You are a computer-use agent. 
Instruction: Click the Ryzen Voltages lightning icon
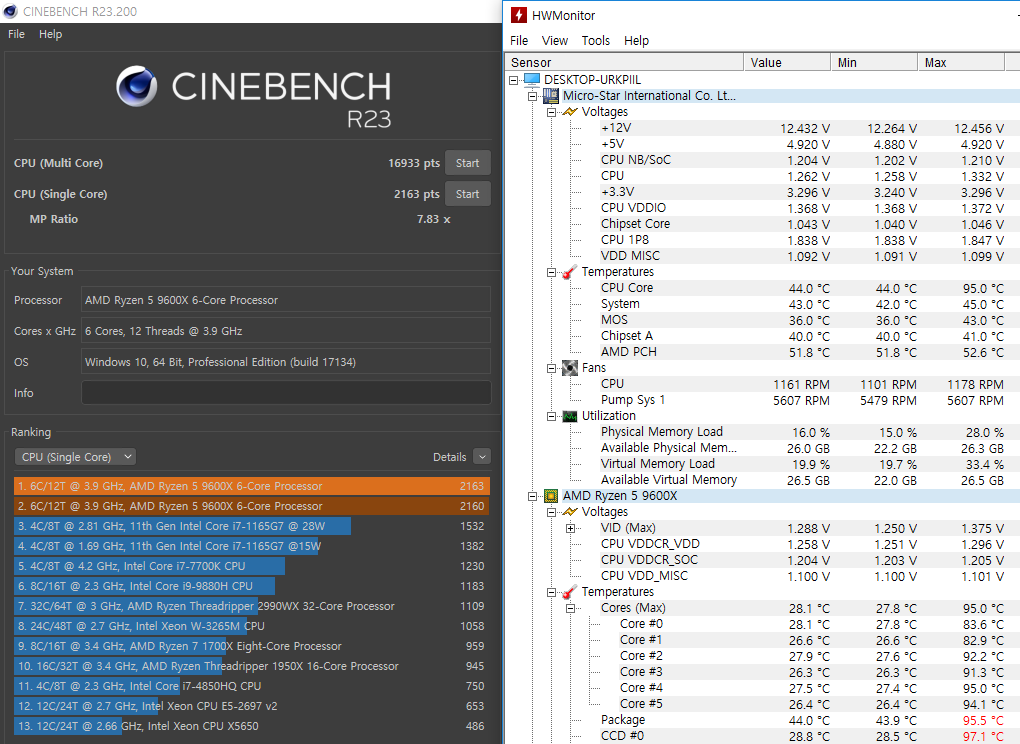pyautogui.click(x=570, y=512)
